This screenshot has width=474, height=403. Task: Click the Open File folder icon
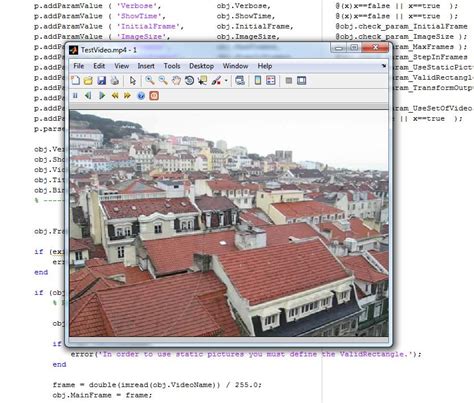(x=88, y=80)
